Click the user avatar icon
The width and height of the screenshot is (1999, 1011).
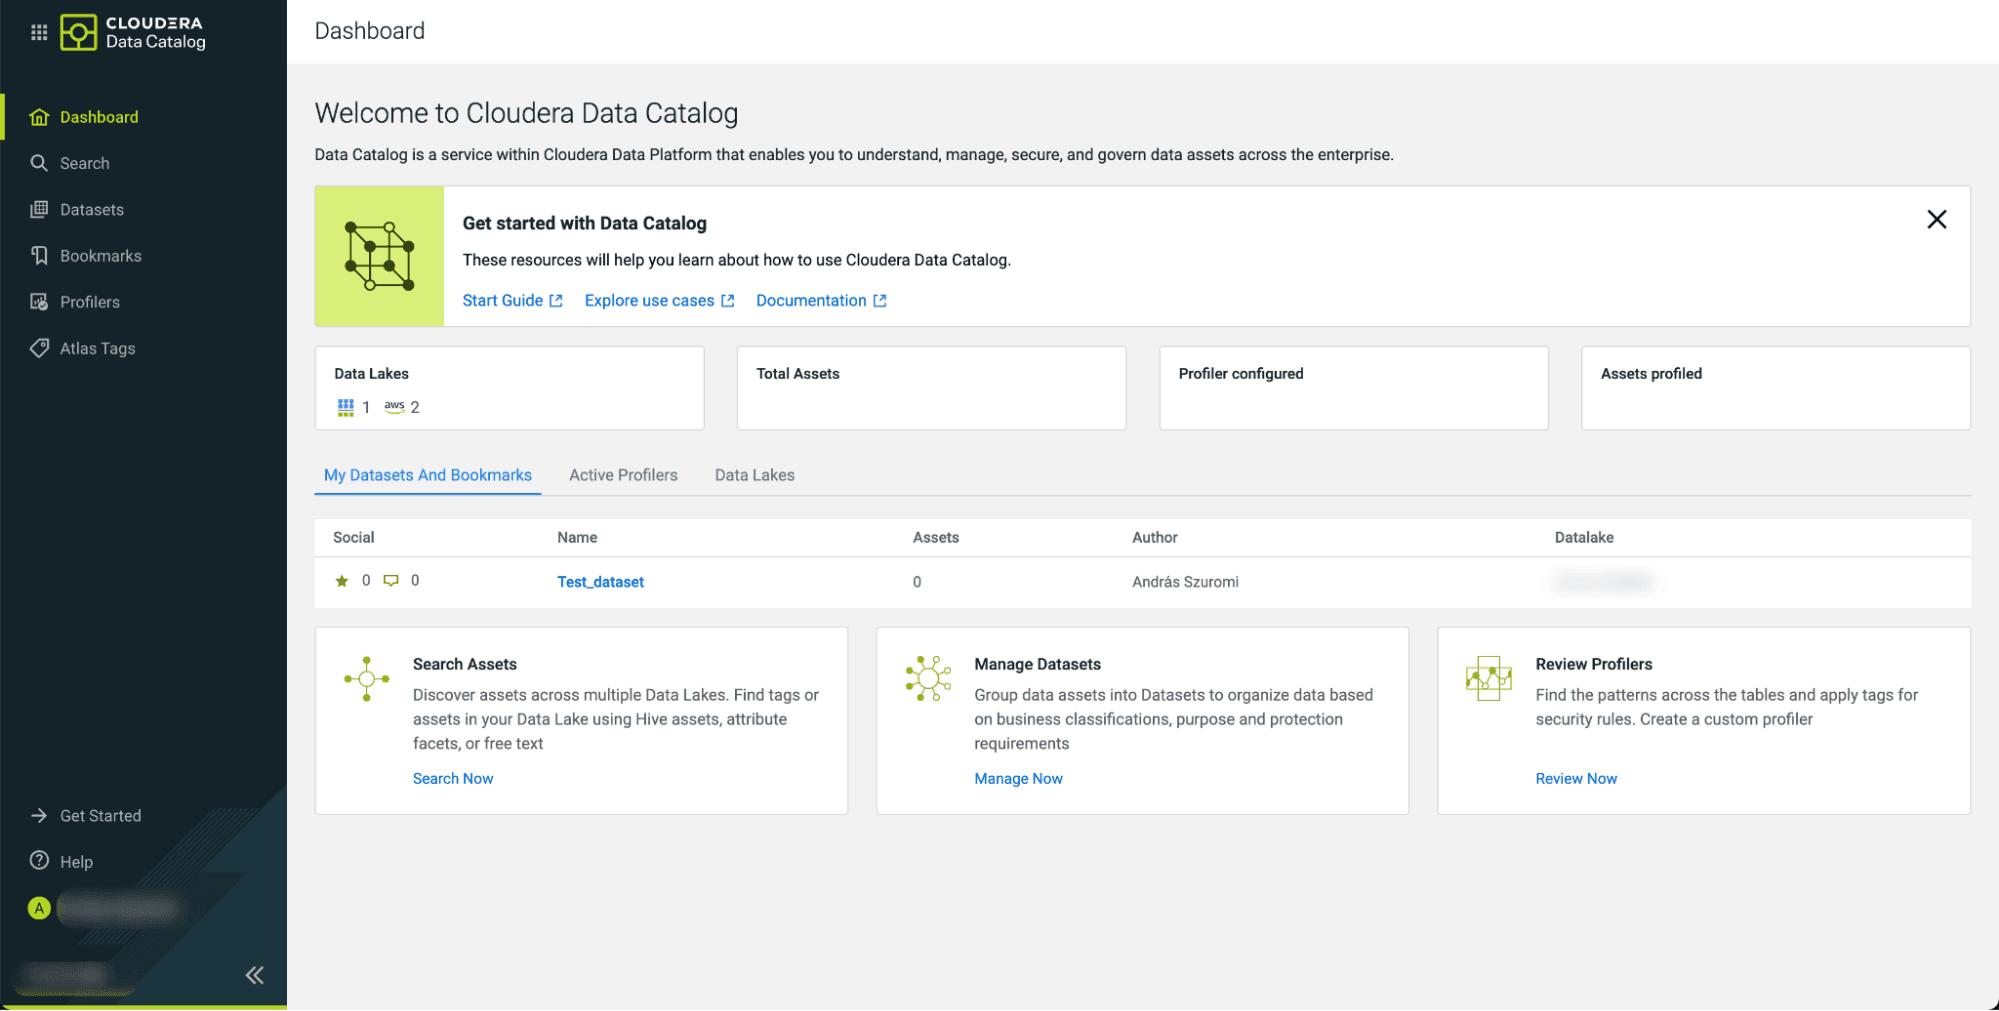(x=39, y=908)
